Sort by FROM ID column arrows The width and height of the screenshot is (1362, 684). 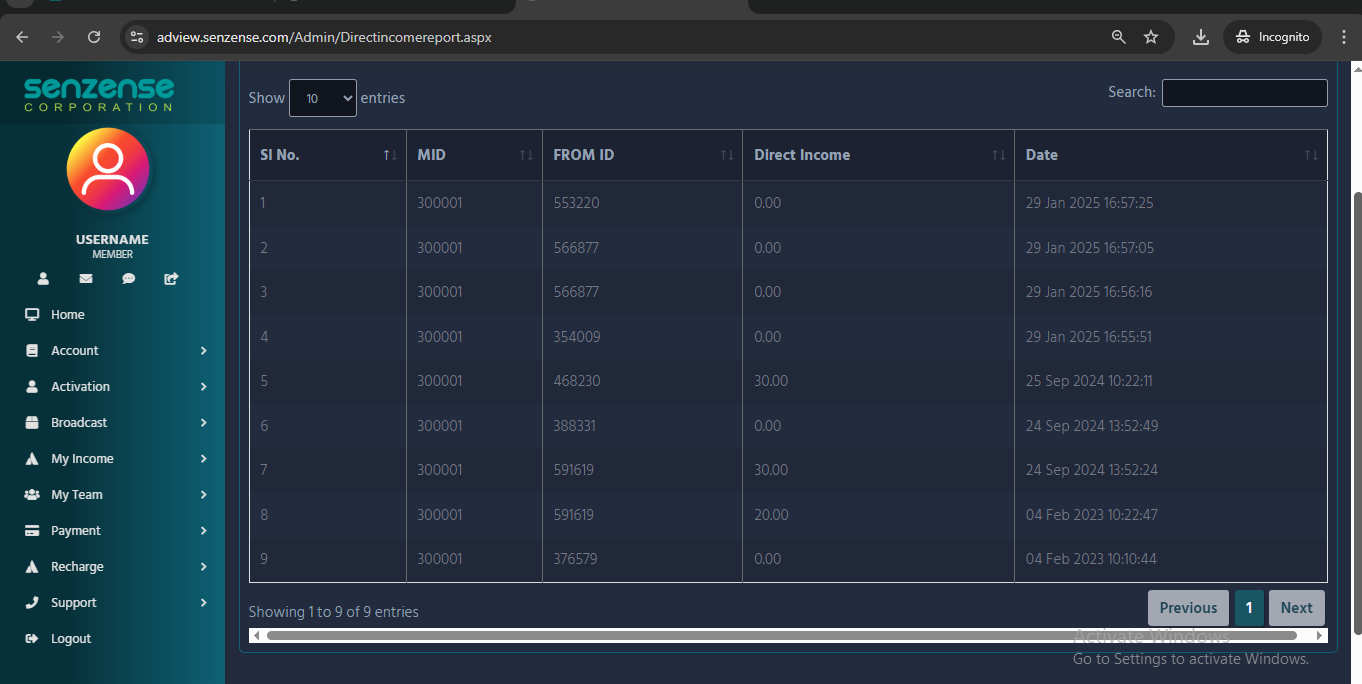pos(727,155)
